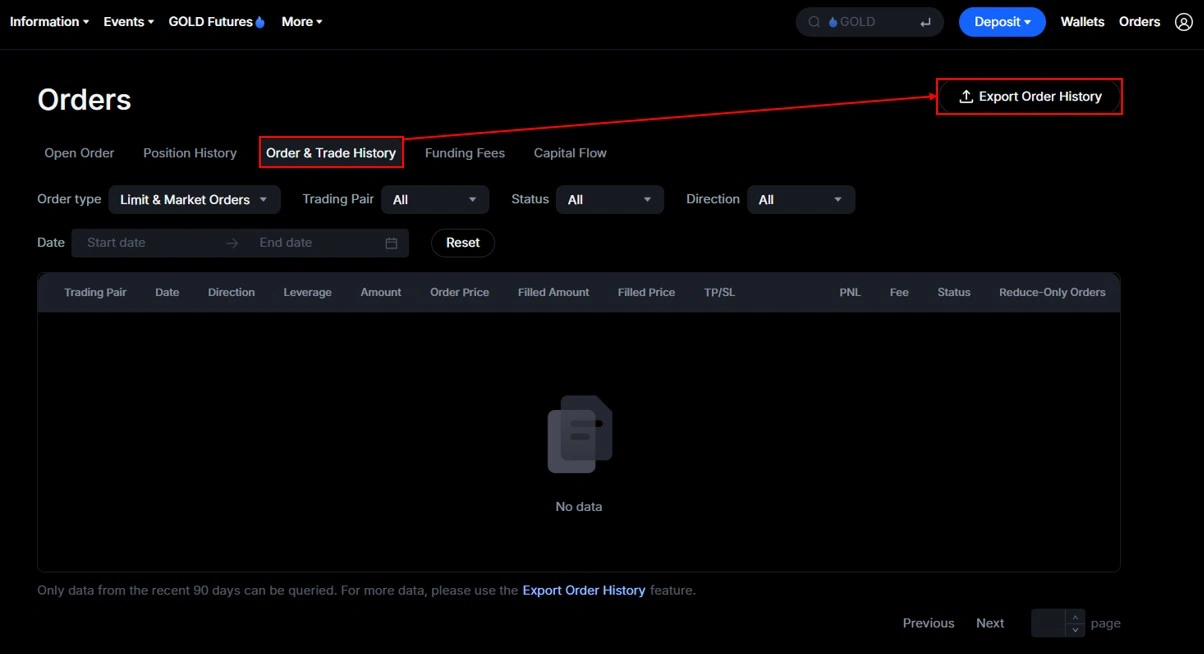Go to Wallets in top navigation
Screen dimensions: 1204x654
point(1083,22)
